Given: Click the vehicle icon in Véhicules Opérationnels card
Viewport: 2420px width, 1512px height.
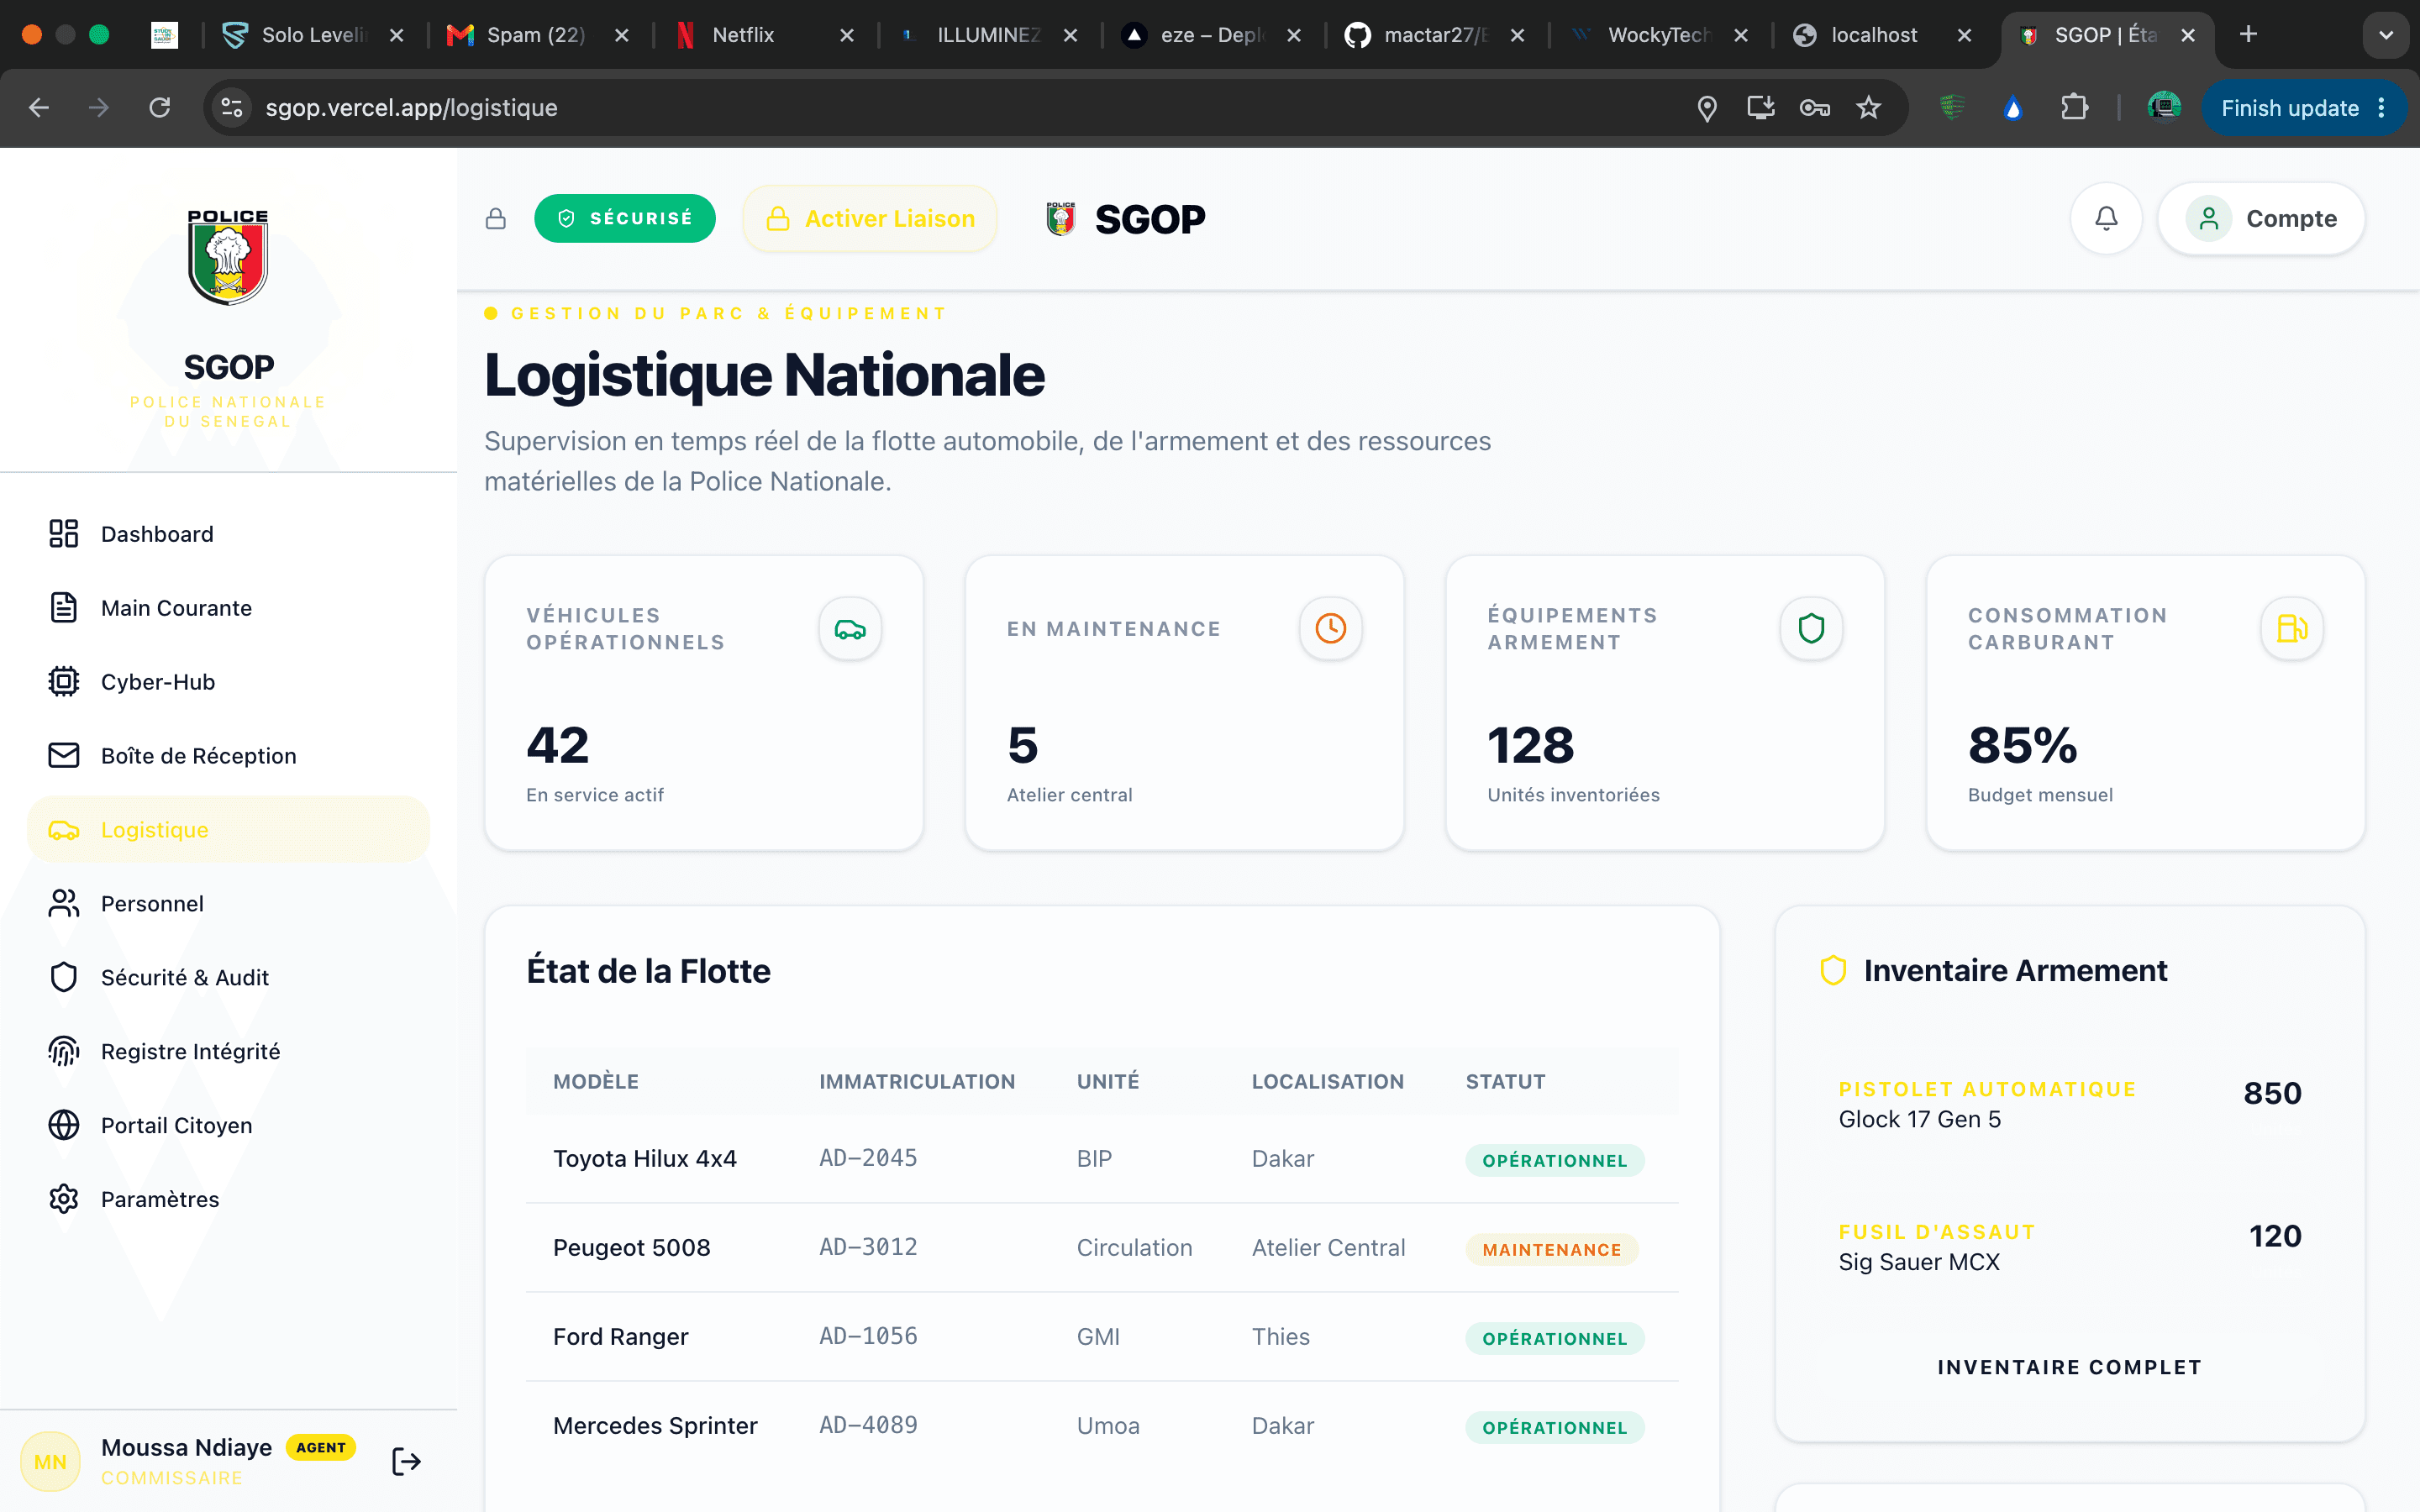Looking at the screenshot, I should pyautogui.click(x=850, y=628).
